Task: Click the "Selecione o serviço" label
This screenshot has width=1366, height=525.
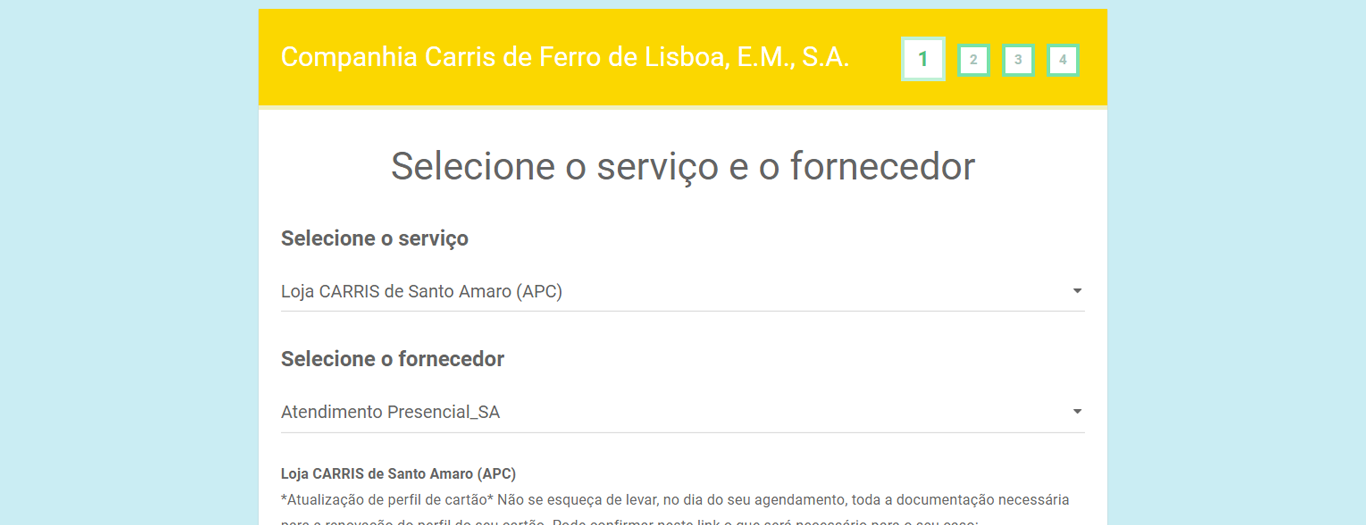Action: (x=374, y=238)
